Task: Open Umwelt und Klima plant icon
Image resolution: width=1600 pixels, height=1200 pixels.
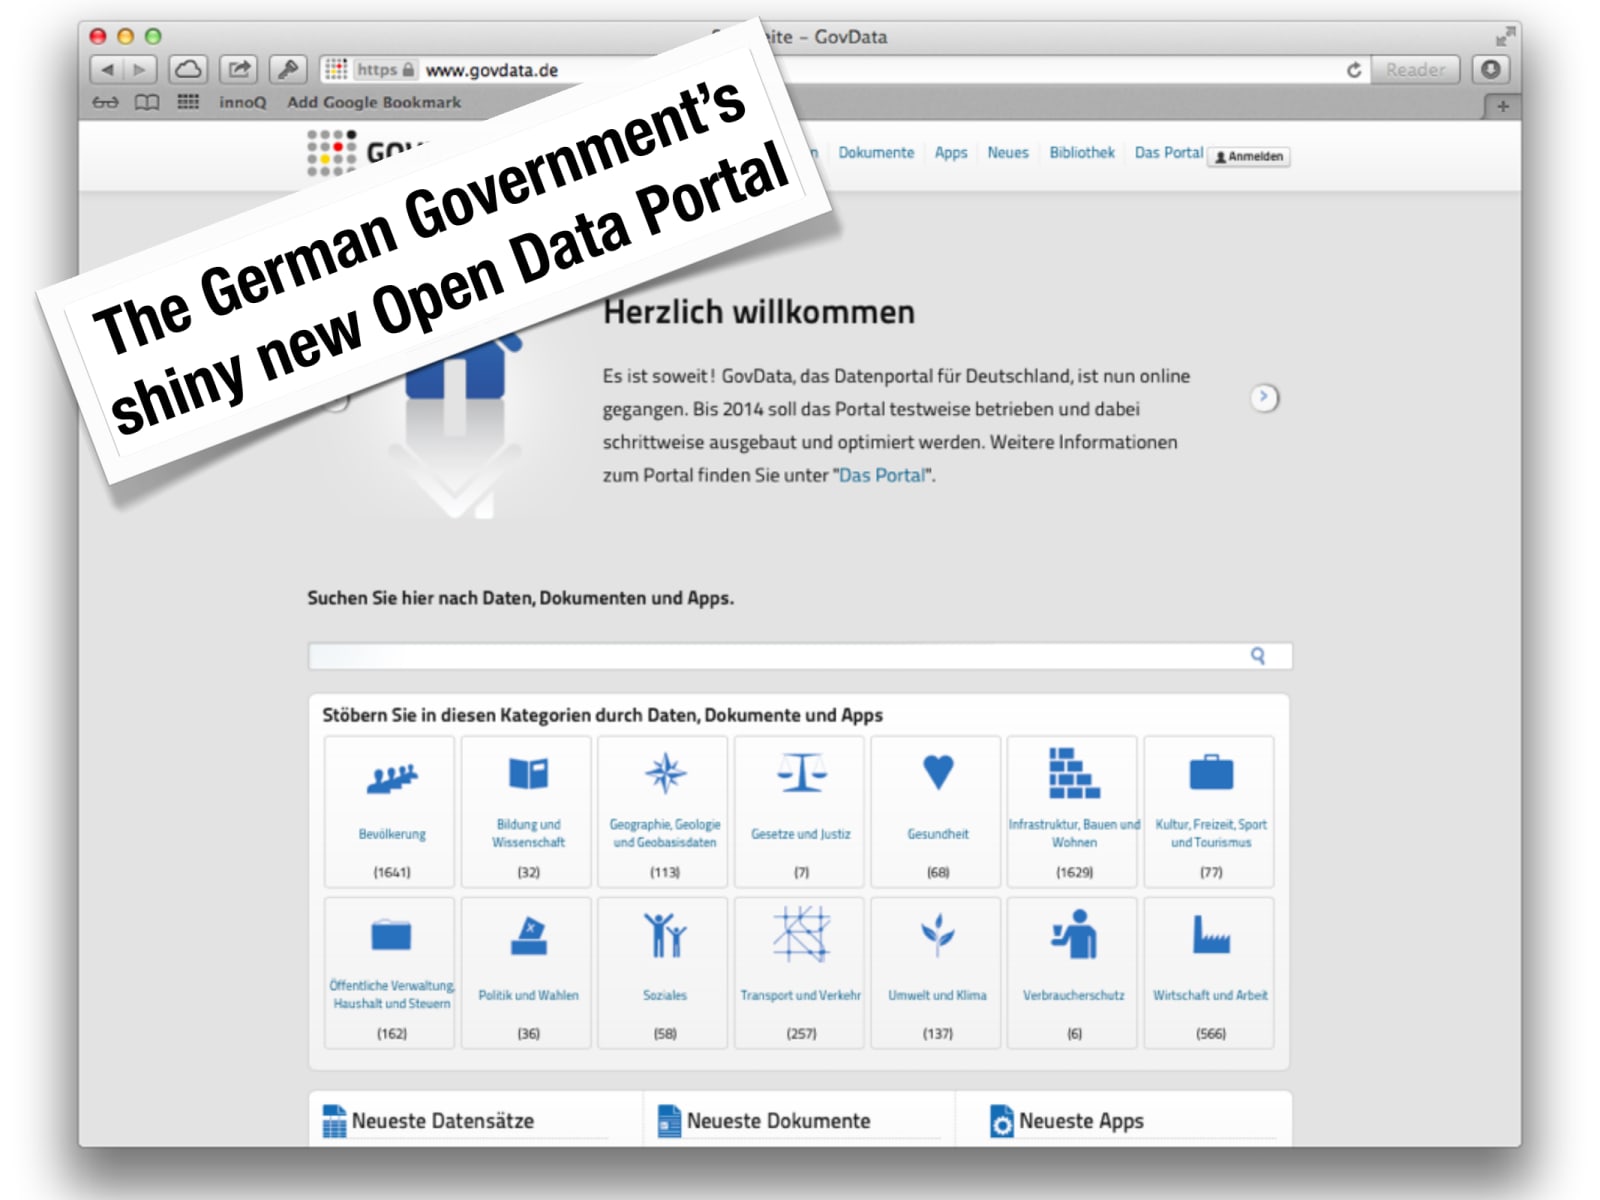Action: [938, 935]
